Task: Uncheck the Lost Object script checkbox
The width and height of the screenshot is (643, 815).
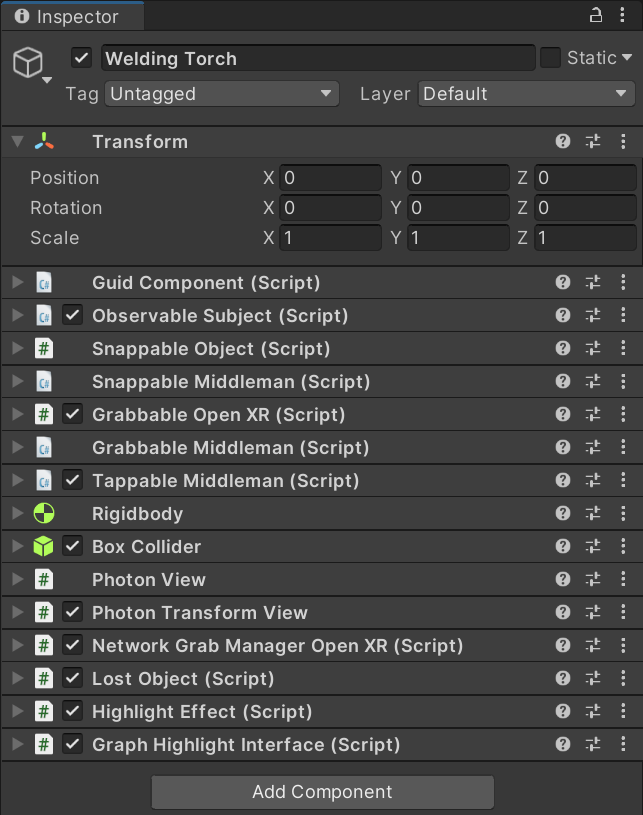Action: click(72, 679)
